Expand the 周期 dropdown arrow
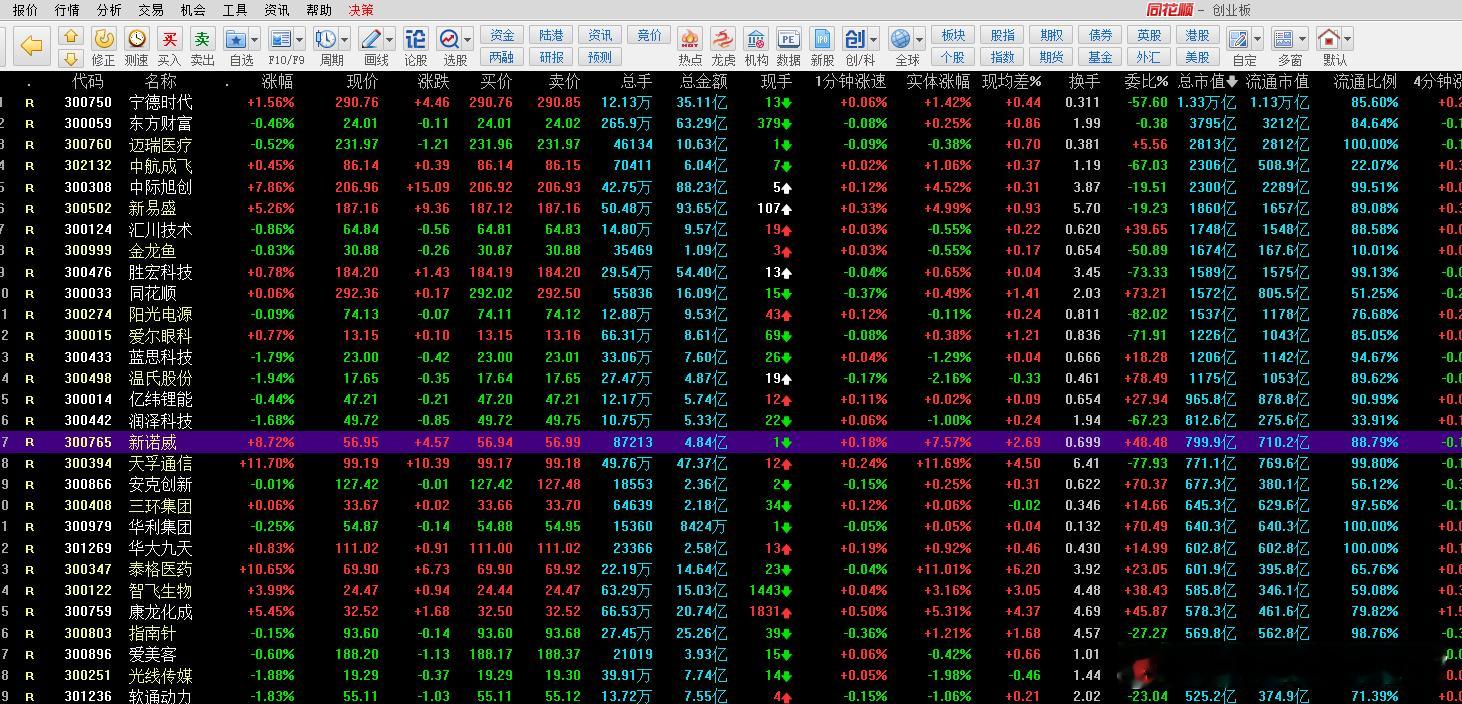This screenshot has width=1462, height=704. [344, 40]
